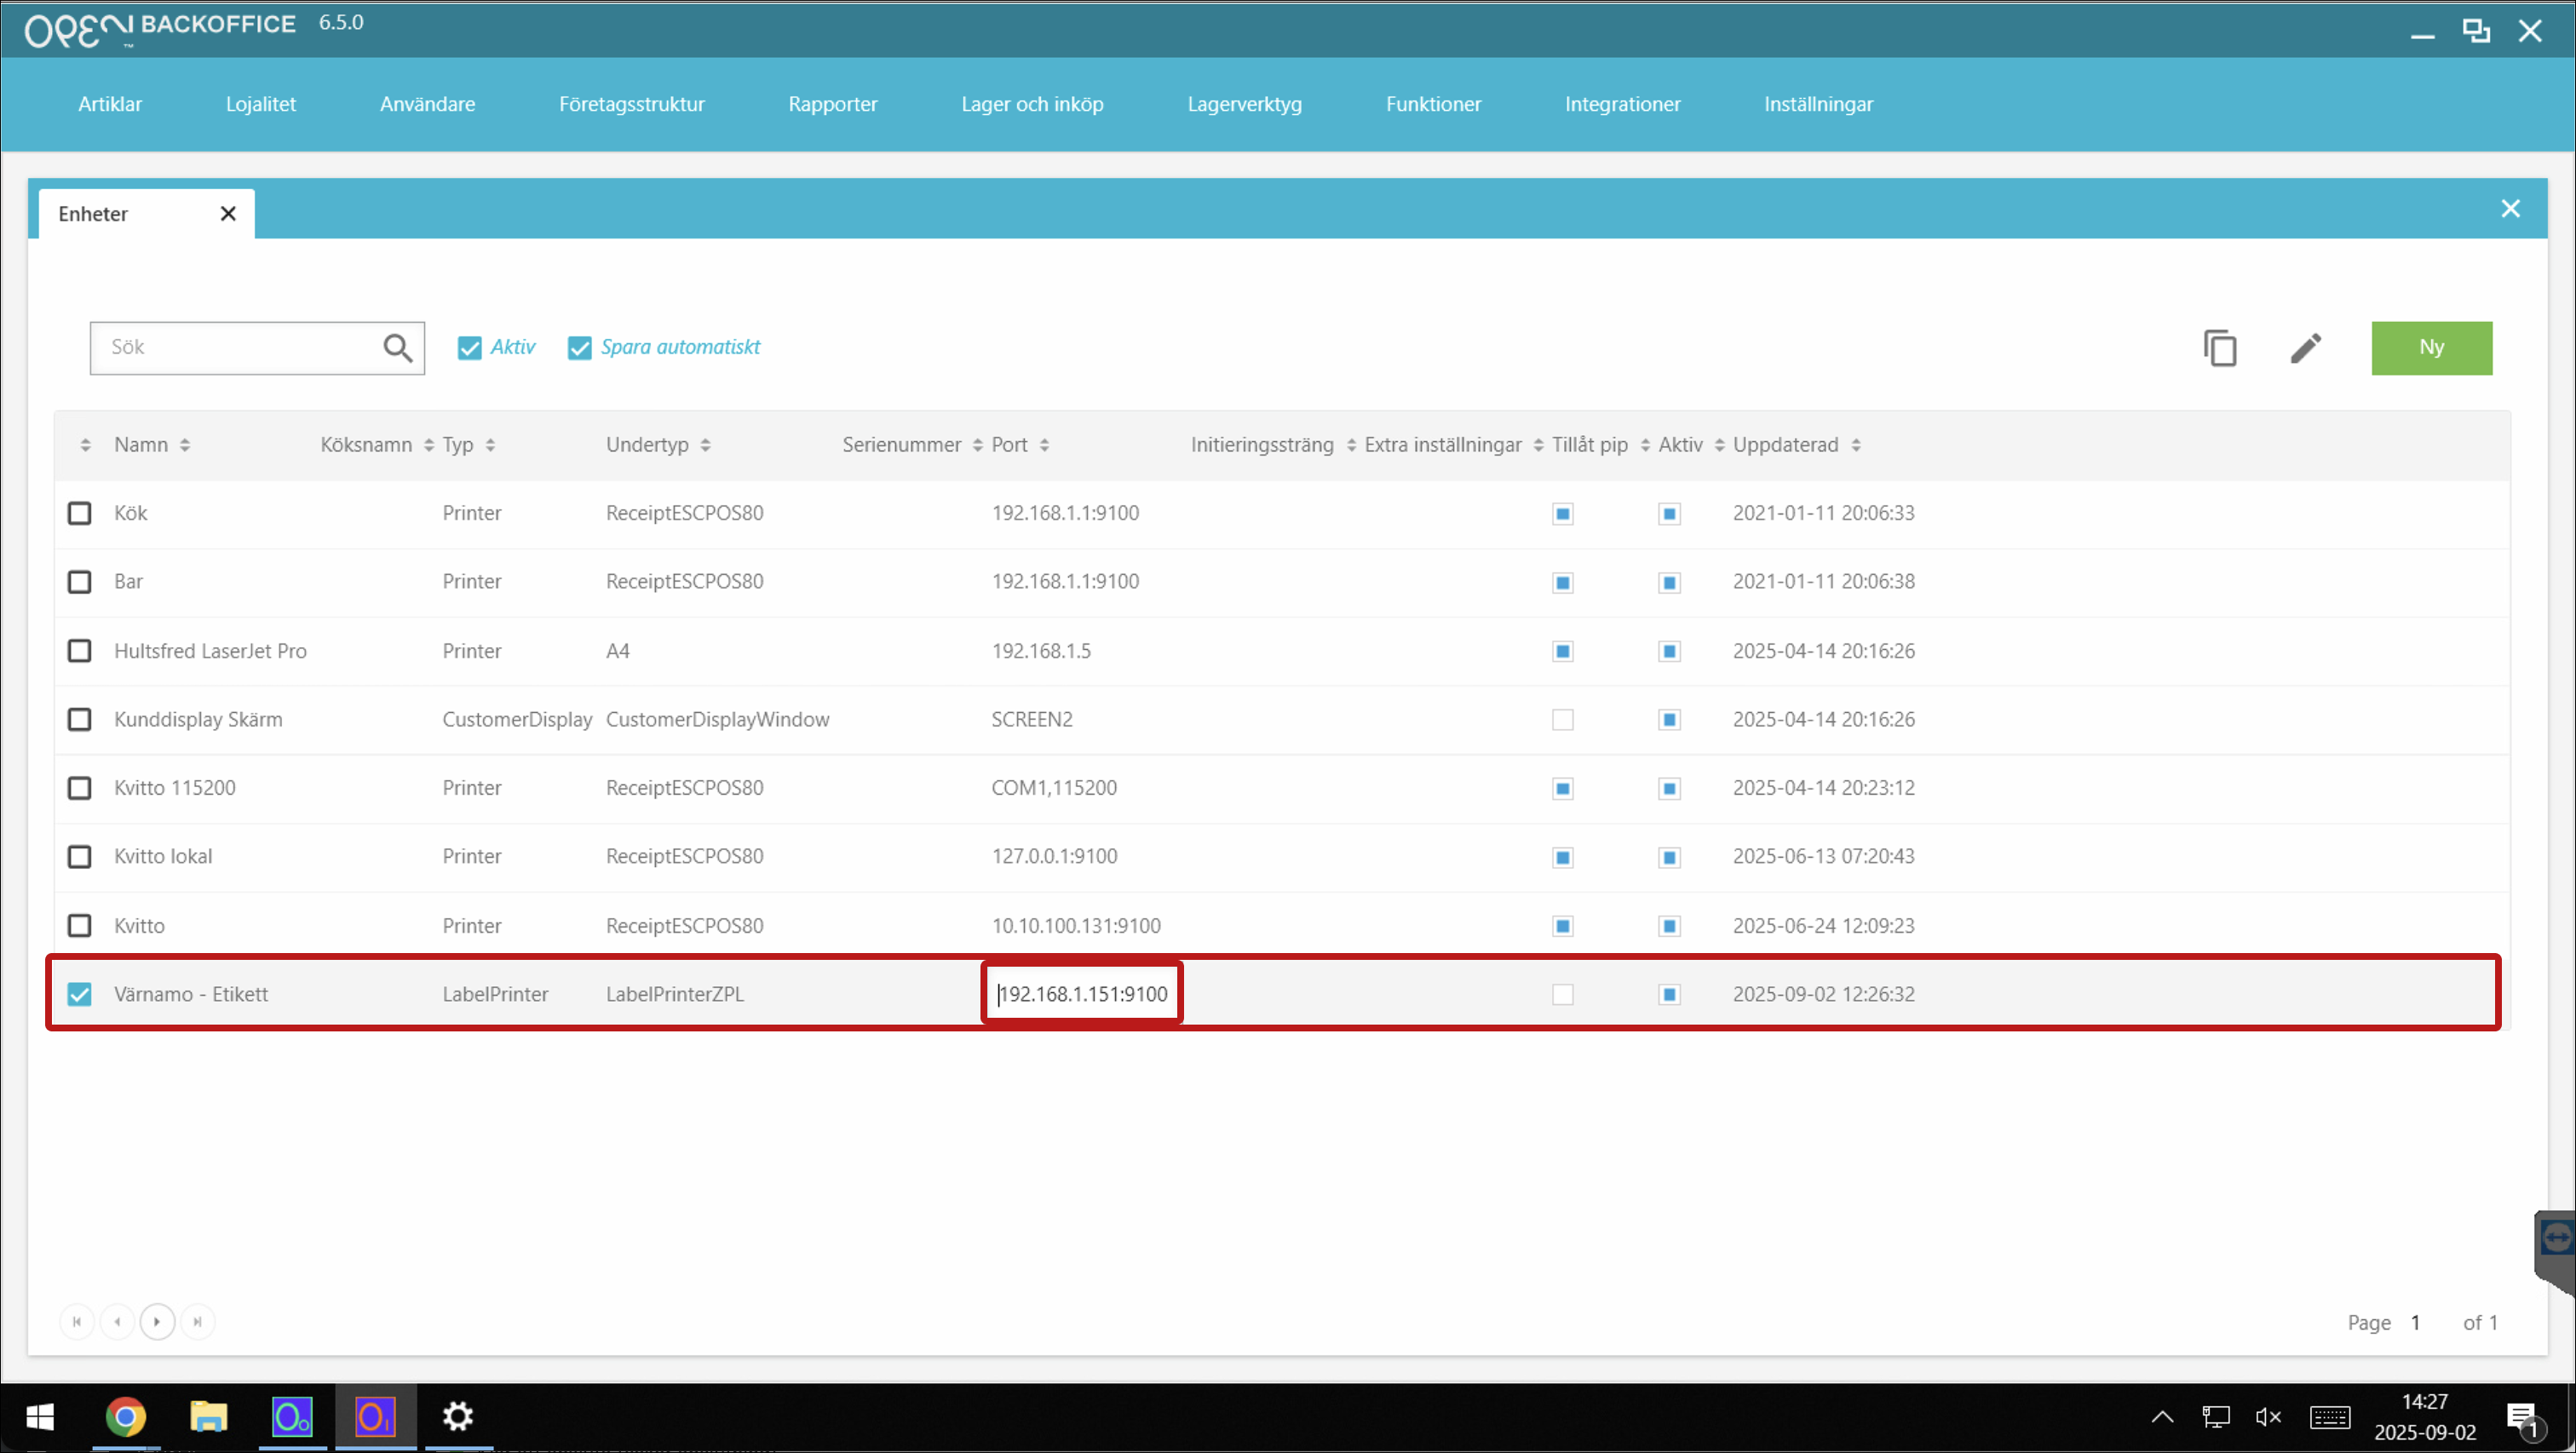Click the network tray icon
Image resolution: width=2576 pixels, height=1453 pixels.
tap(2216, 1417)
